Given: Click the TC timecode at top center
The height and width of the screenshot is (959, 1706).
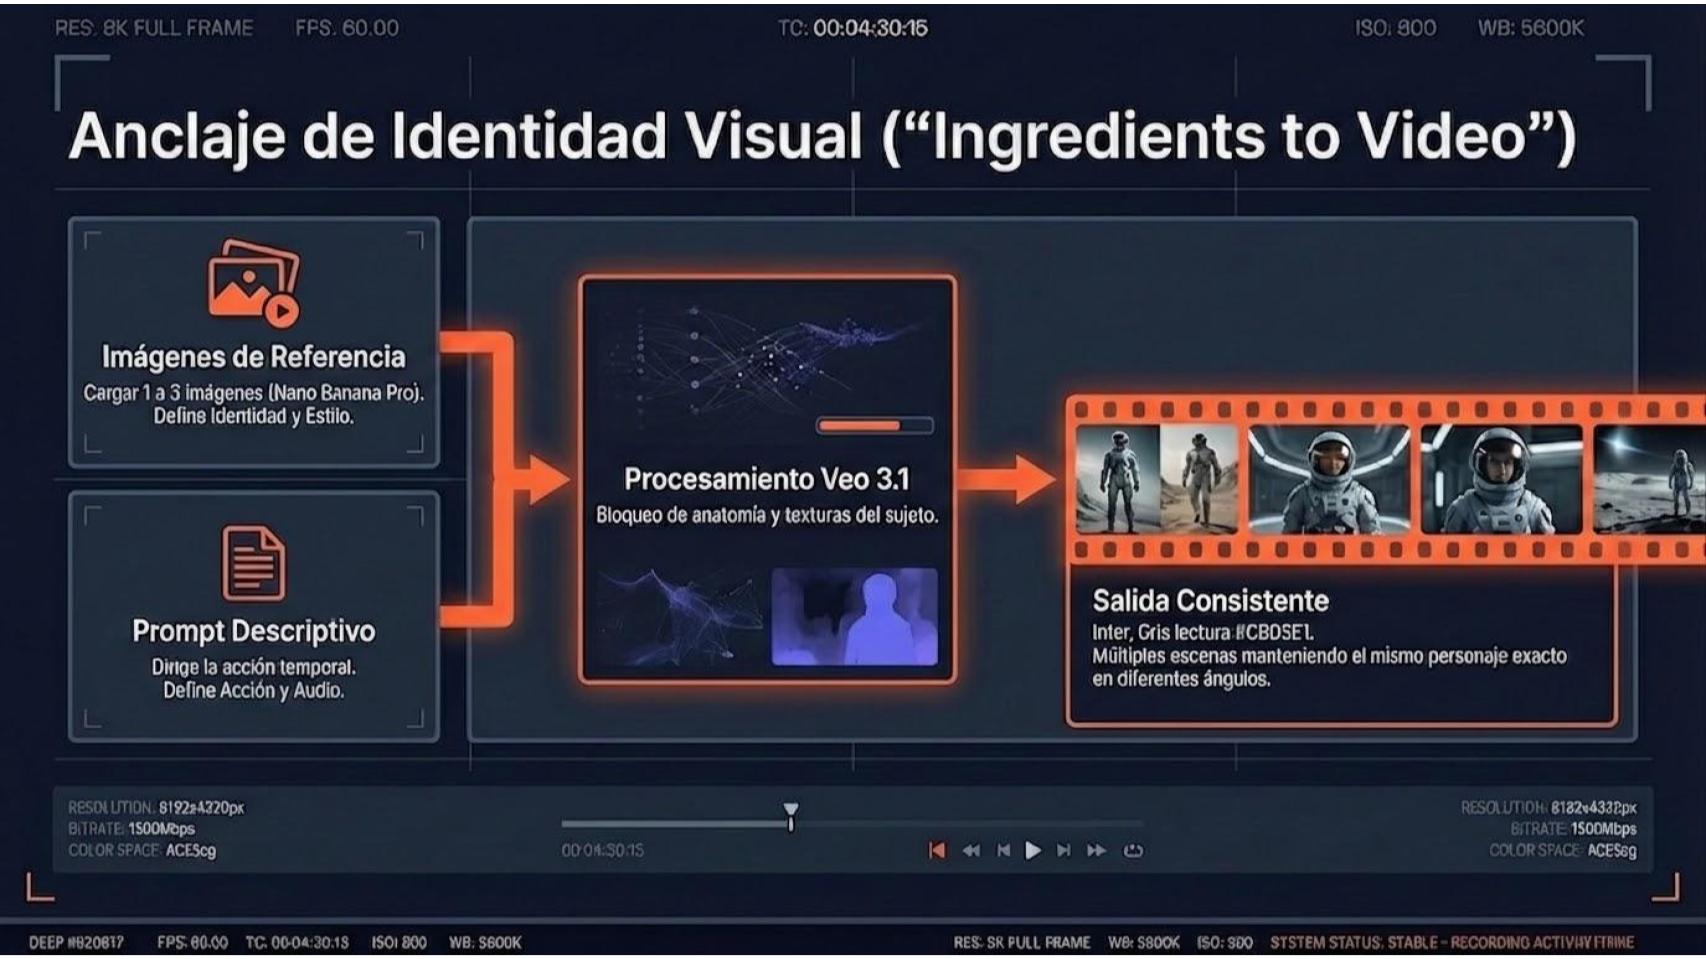Looking at the screenshot, I should tap(853, 28).
